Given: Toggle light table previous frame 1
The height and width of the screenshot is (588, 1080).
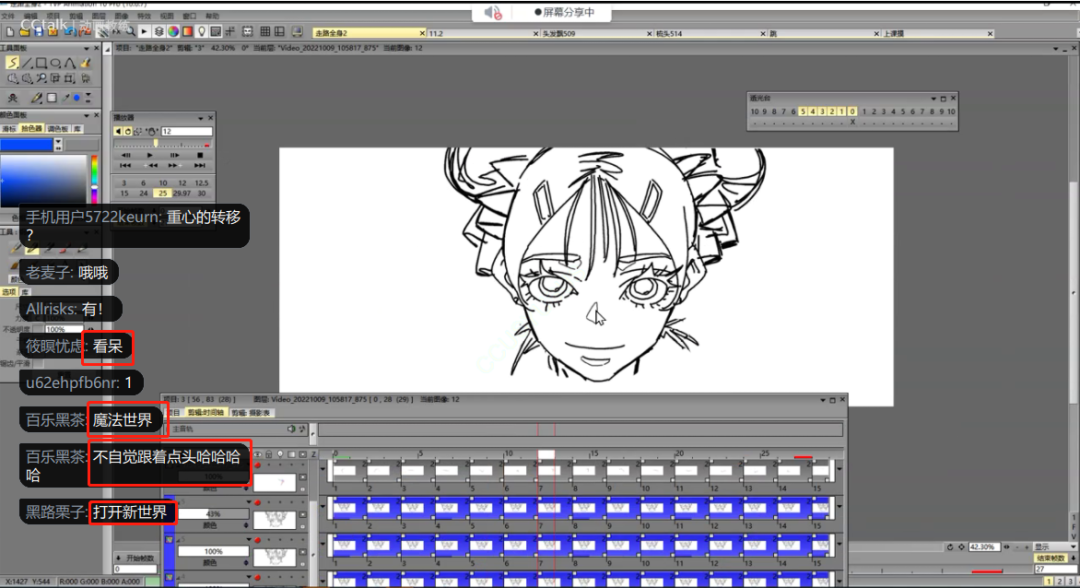Looking at the screenshot, I should [842, 112].
